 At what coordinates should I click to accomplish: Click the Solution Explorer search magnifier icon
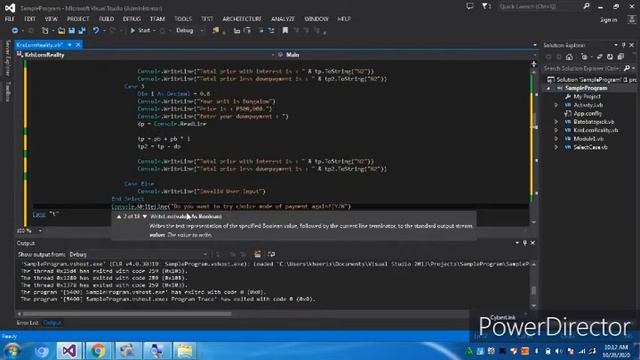click(627, 68)
